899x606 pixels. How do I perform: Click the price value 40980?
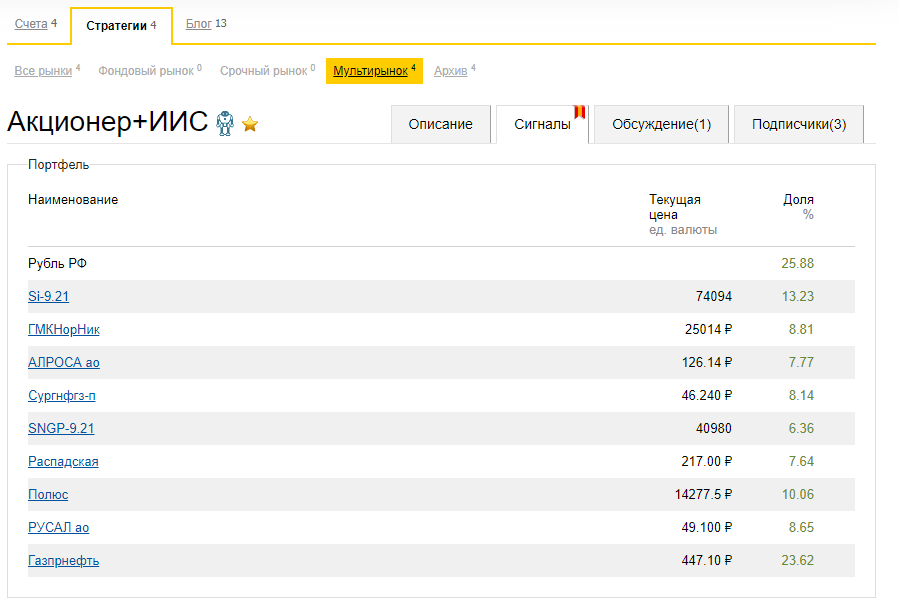coord(714,428)
